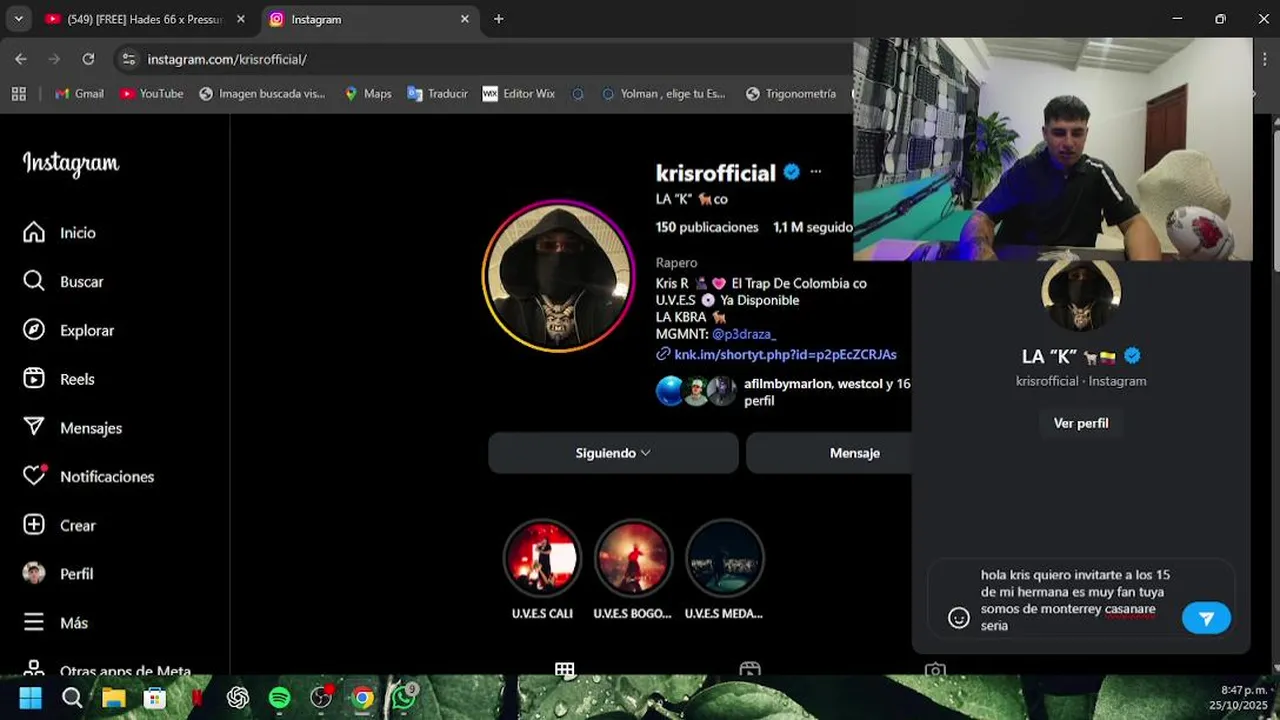Viewport: 1280px width, 720px height.
Task: Close the YouTube browser tab
Action: pos(241,19)
